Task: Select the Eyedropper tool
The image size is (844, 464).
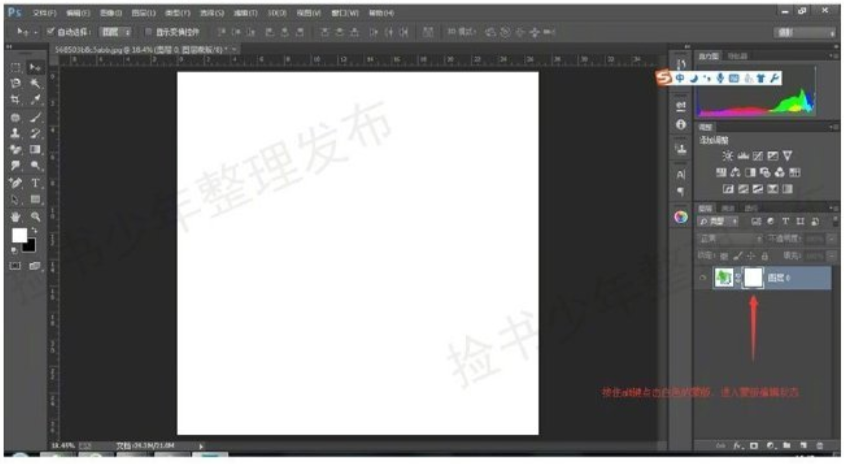Action: click(35, 100)
